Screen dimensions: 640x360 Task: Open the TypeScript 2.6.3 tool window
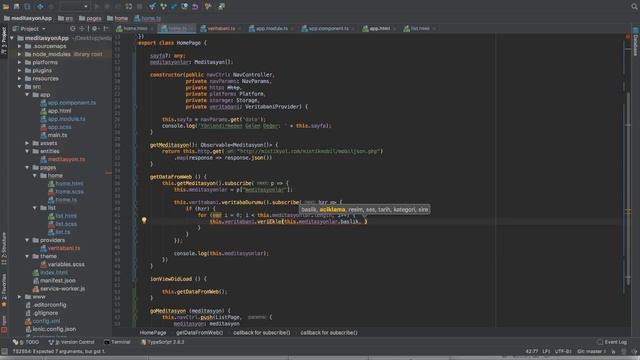click(x=162, y=342)
